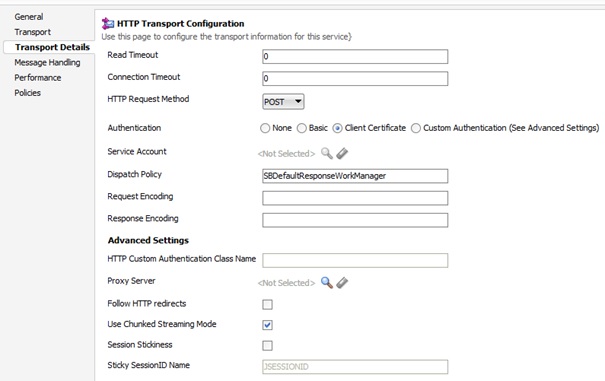Click the Dispatch Policy label

tap(134, 174)
